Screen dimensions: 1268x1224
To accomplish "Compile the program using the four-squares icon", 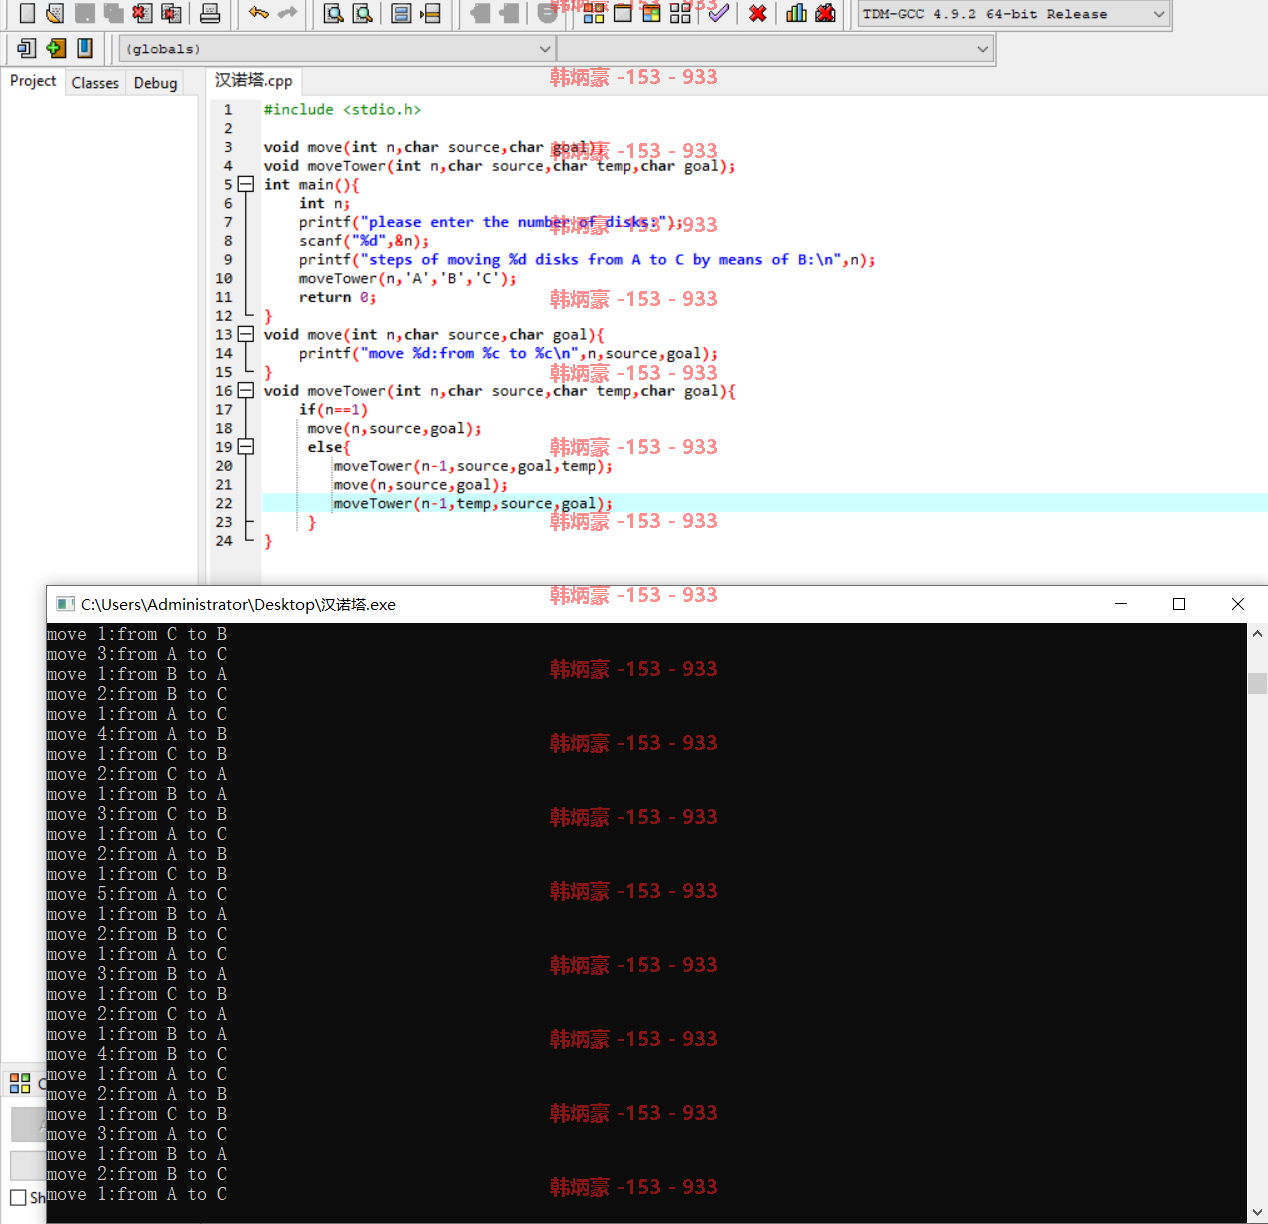I will (594, 13).
